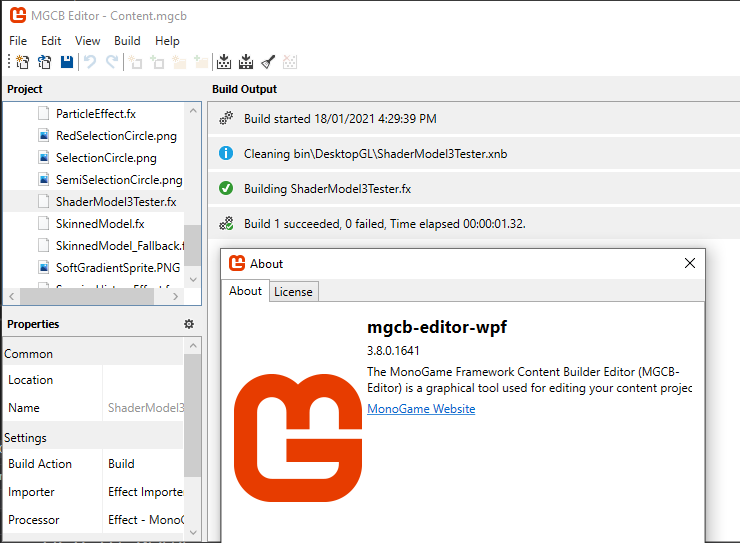740x543 pixels.
Task: Open the Help menu
Action: click(167, 41)
